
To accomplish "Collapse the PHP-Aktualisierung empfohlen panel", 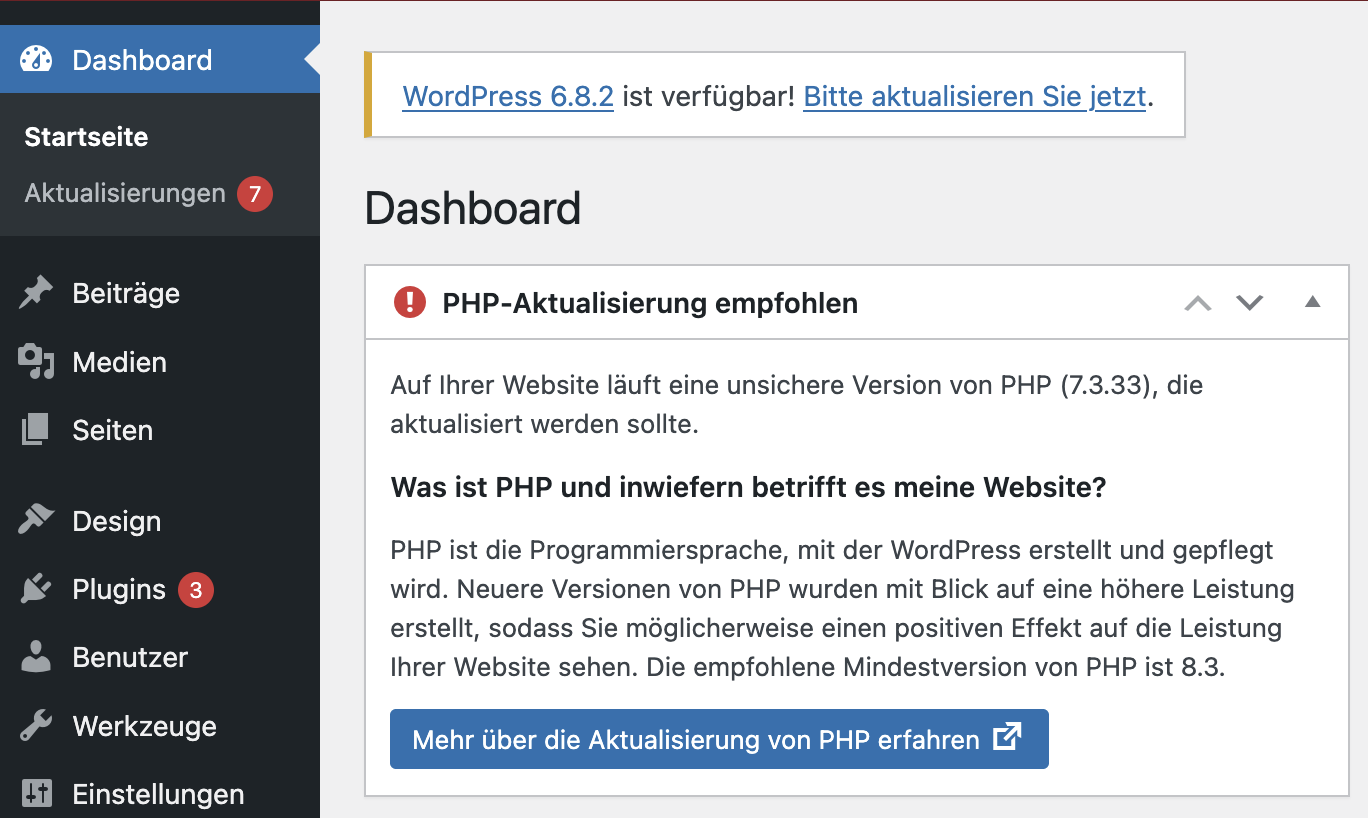I will click(x=1313, y=302).
